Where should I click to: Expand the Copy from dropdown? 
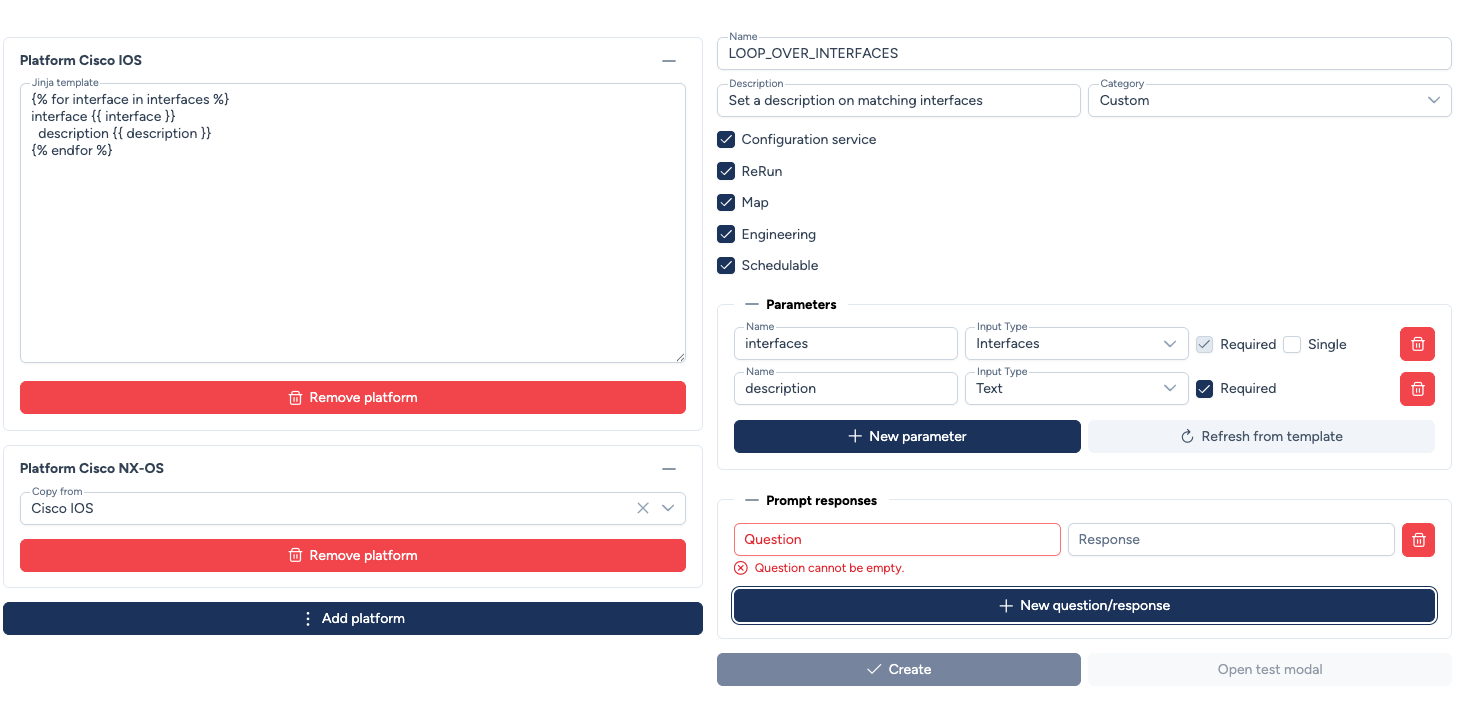668,508
